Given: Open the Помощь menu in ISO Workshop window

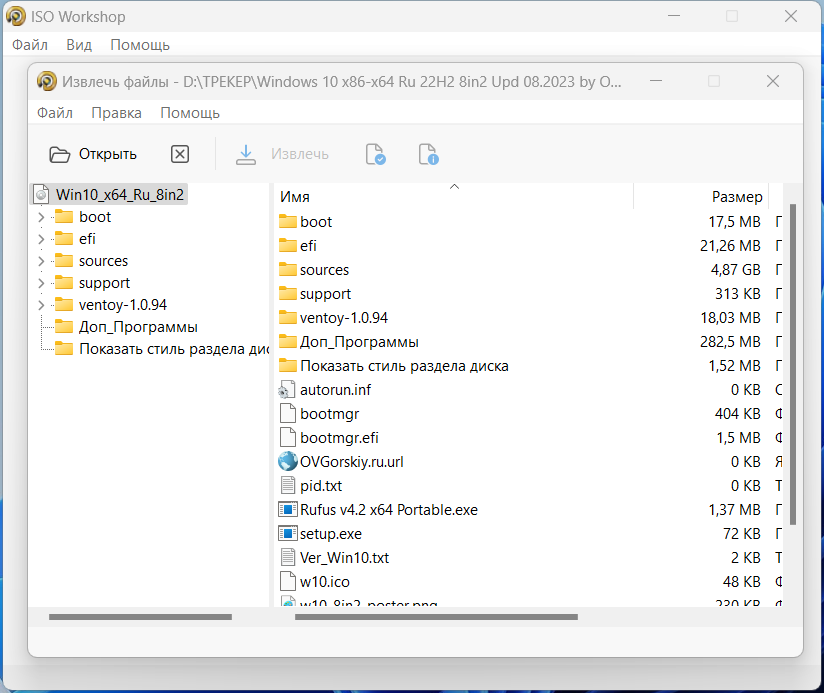Looking at the screenshot, I should pos(140,45).
